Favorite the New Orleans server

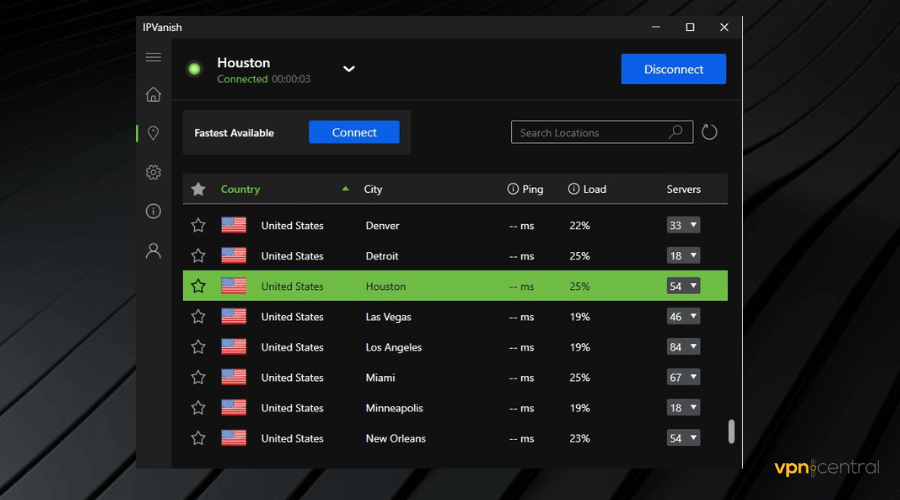coord(198,438)
